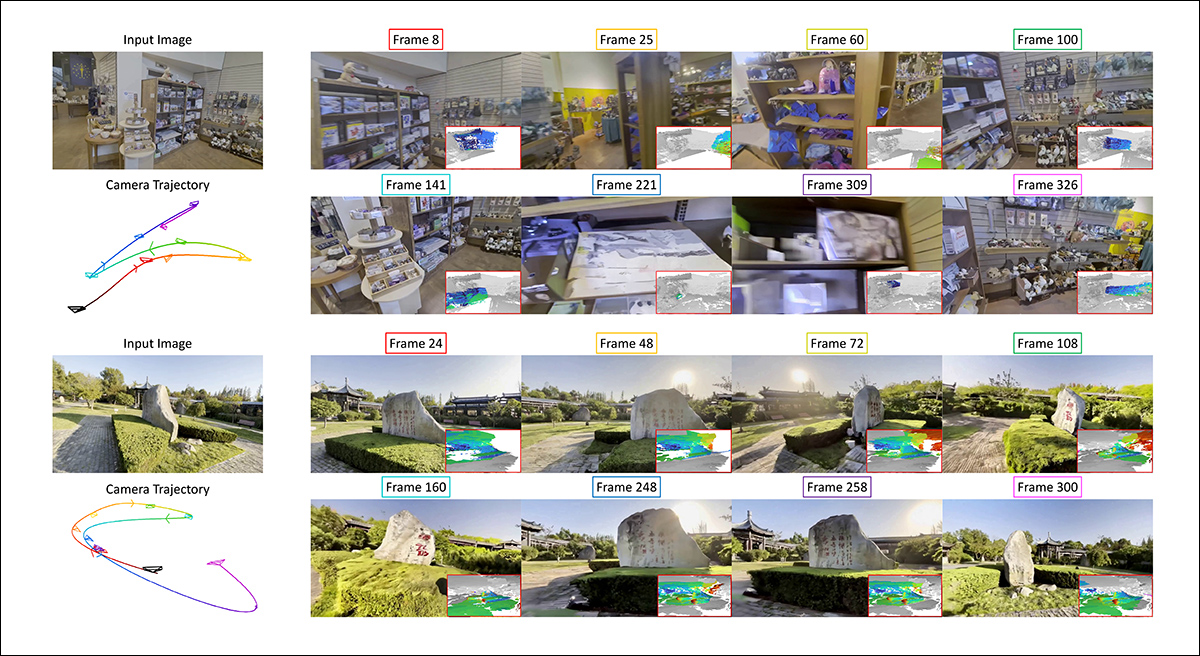Open the Frame 309 blurred shelf thumbnail
This screenshot has height=656, width=1200.
[x=837, y=255]
